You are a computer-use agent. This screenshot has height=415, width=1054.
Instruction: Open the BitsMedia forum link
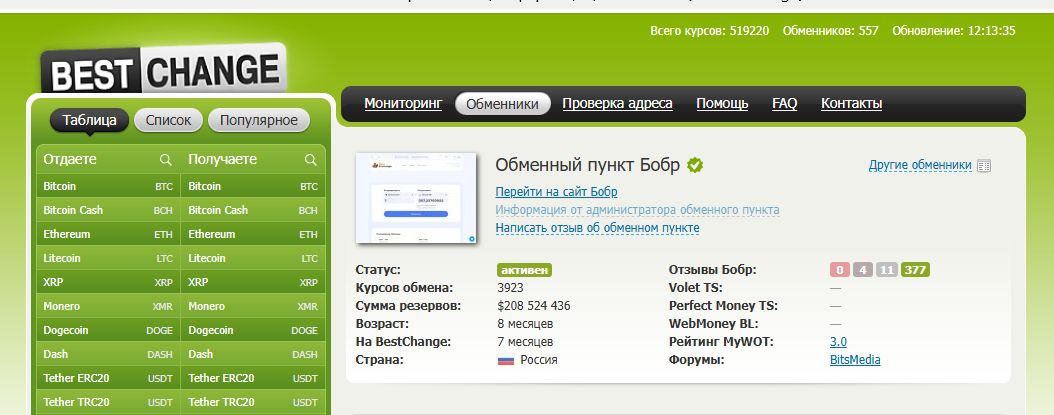point(855,360)
